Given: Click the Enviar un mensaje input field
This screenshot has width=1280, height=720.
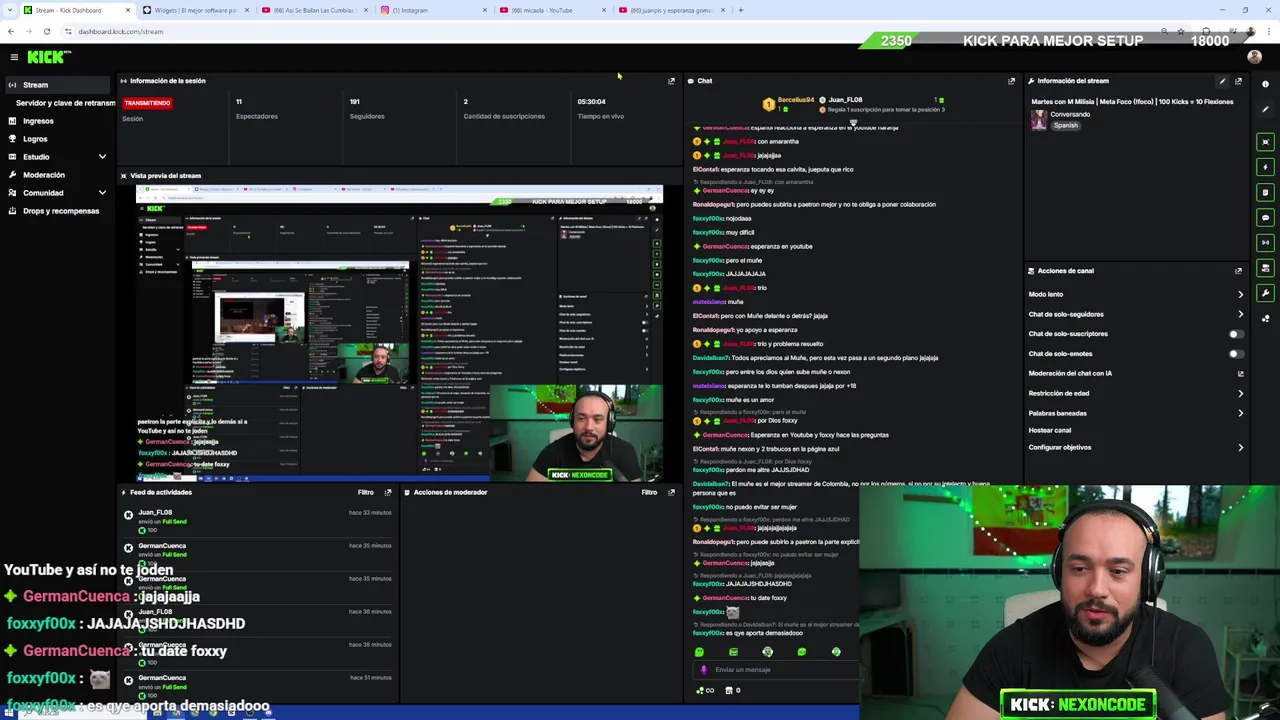Looking at the screenshot, I should (x=775, y=670).
